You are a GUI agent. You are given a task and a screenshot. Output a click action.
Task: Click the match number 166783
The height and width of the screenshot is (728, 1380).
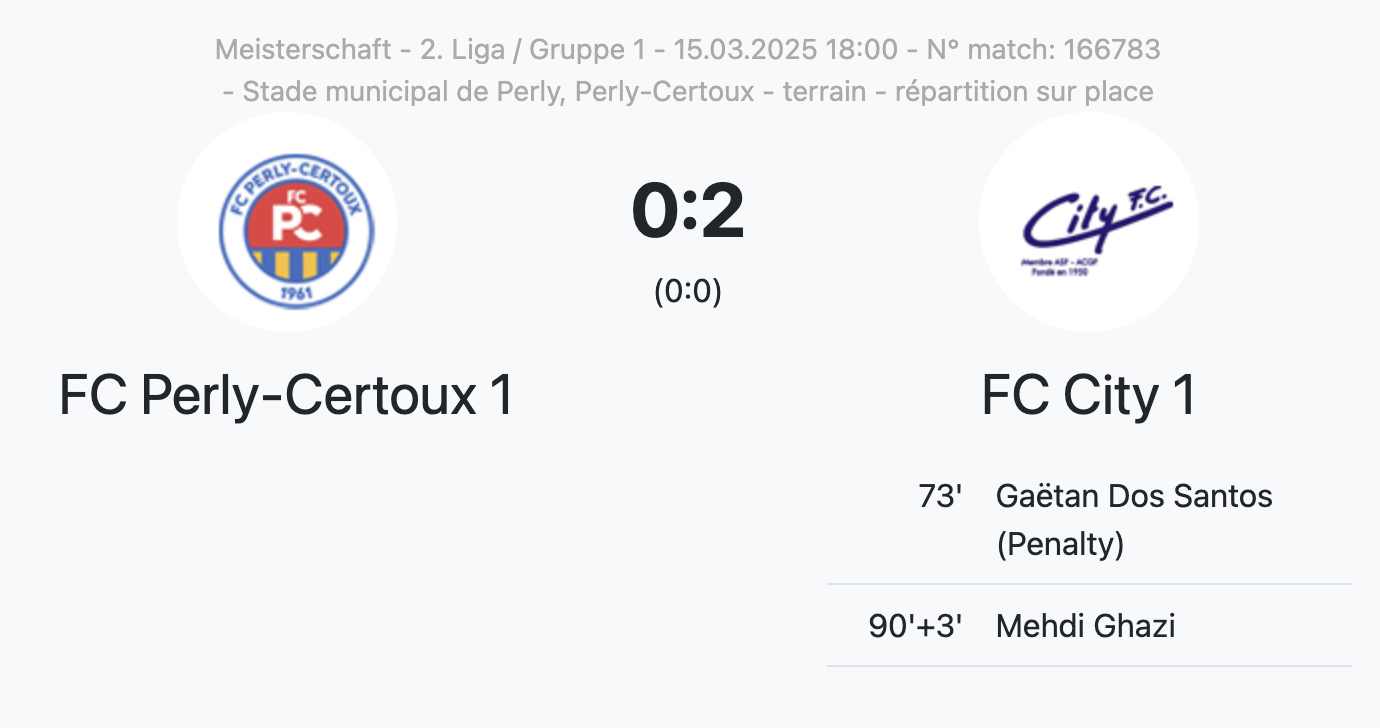click(x=1109, y=49)
